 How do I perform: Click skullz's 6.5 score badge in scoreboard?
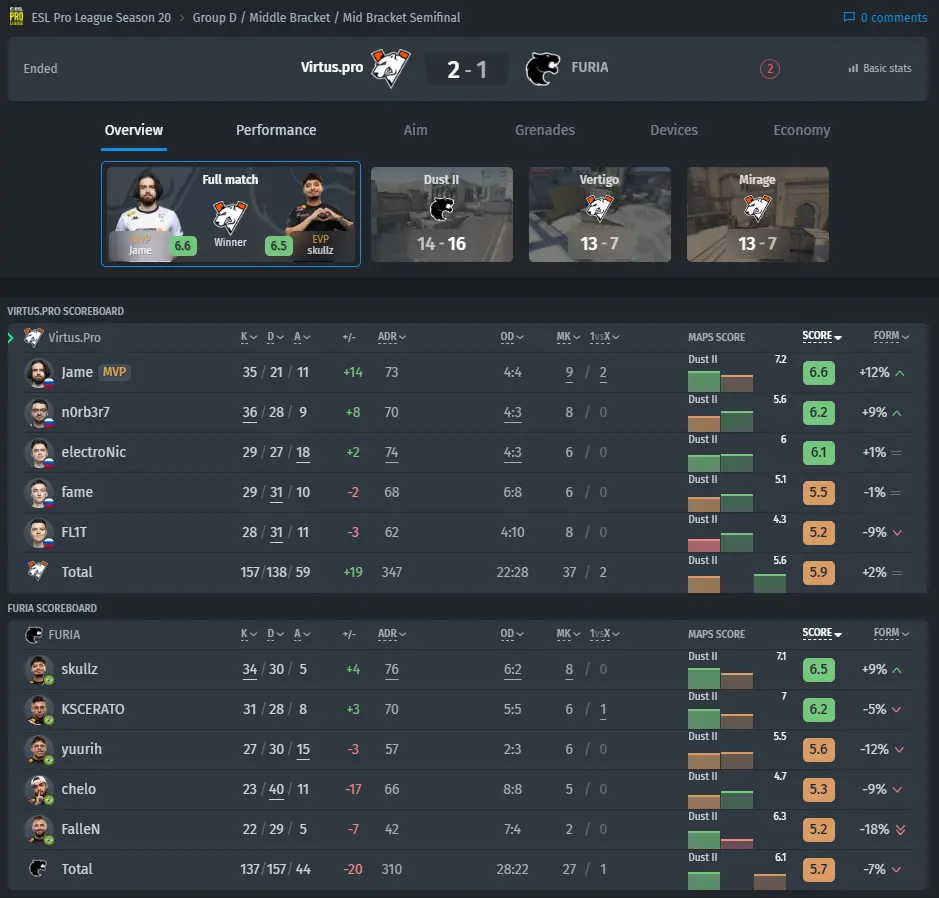(x=818, y=669)
